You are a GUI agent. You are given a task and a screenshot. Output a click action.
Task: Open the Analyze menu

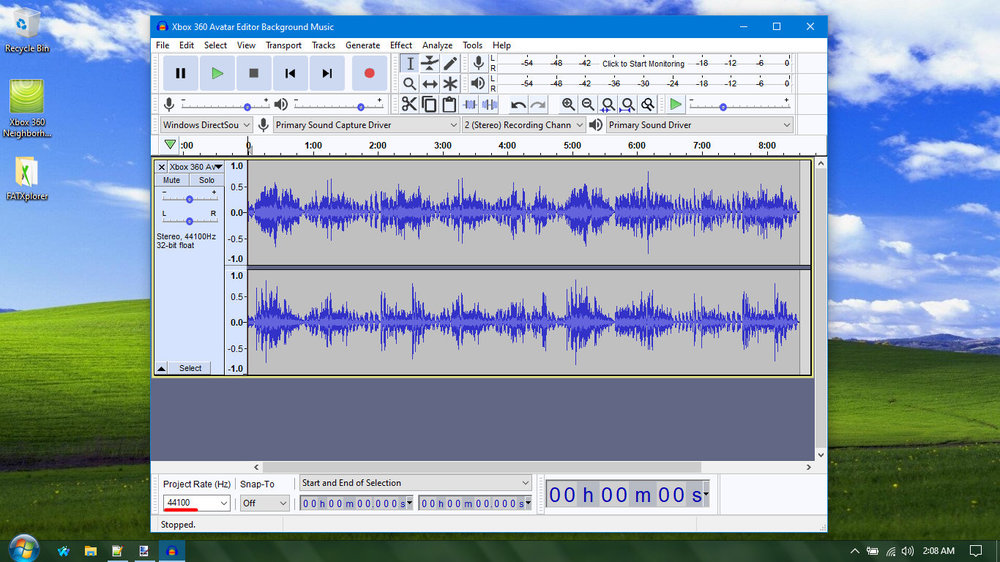click(437, 45)
